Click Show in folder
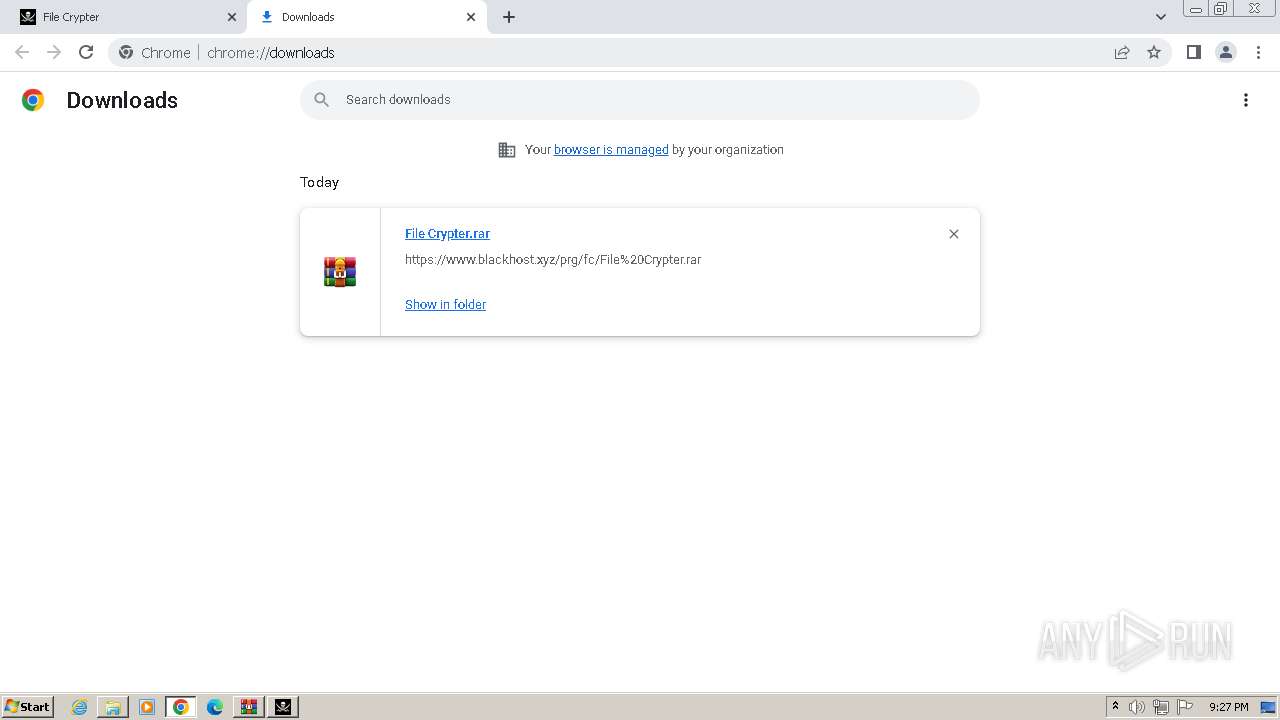 pyautogui.click(x=445, y=305)
